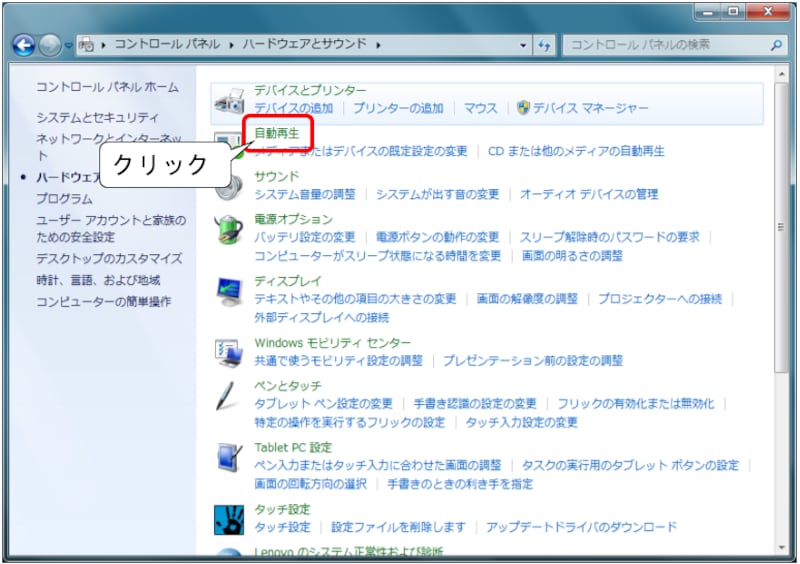This screenshot has width=800, height=564.
Task: Open コントロール パネル ホーム
Action: coord(107,87)
